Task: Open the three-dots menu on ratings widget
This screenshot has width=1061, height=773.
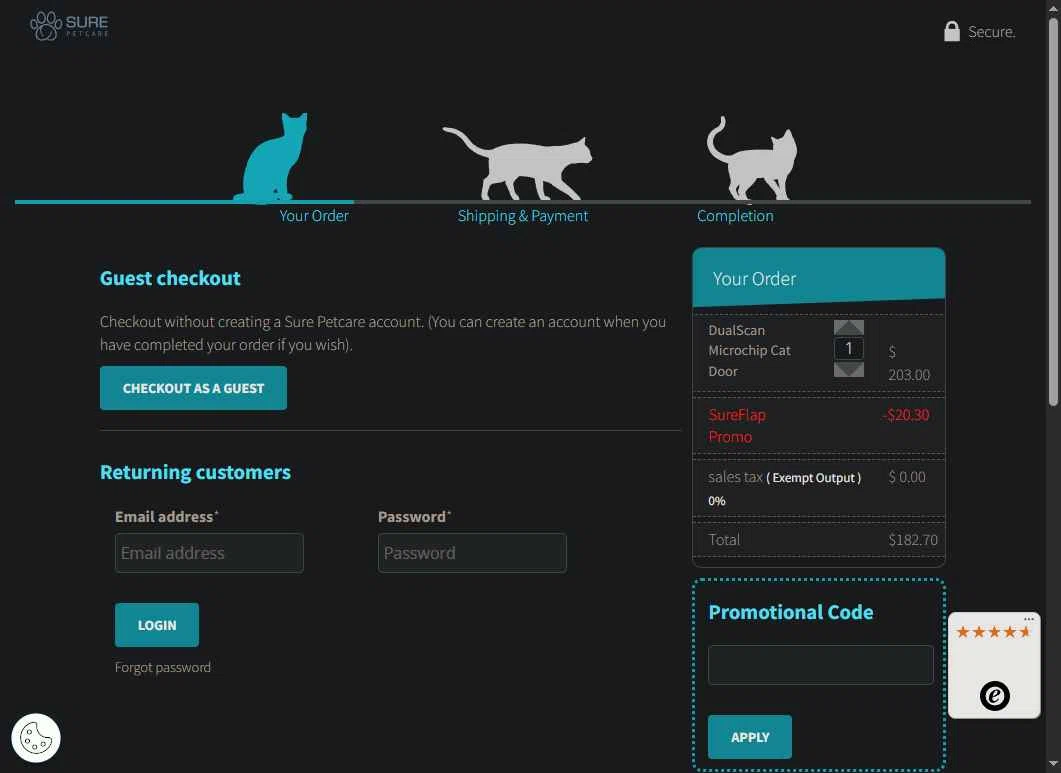Action: (x=1029, y=619)
